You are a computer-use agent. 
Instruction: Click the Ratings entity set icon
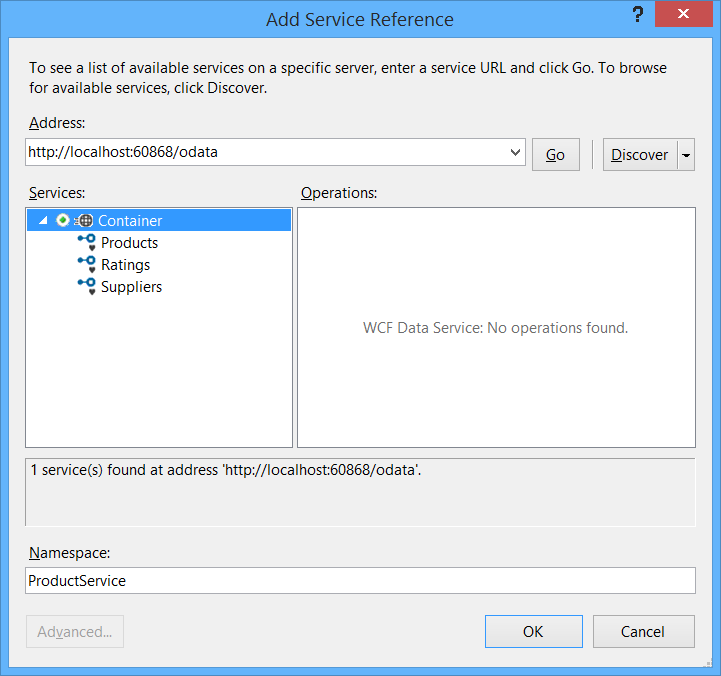86,264
